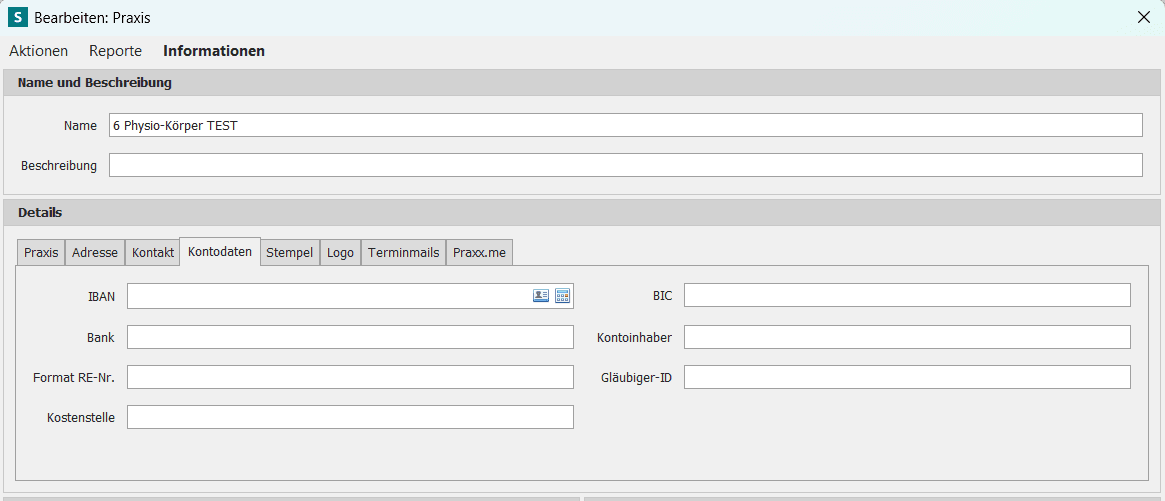Click into the Bank field
Screen dimensions: 1165x501
pyautogui.click(x=350, y=337)
